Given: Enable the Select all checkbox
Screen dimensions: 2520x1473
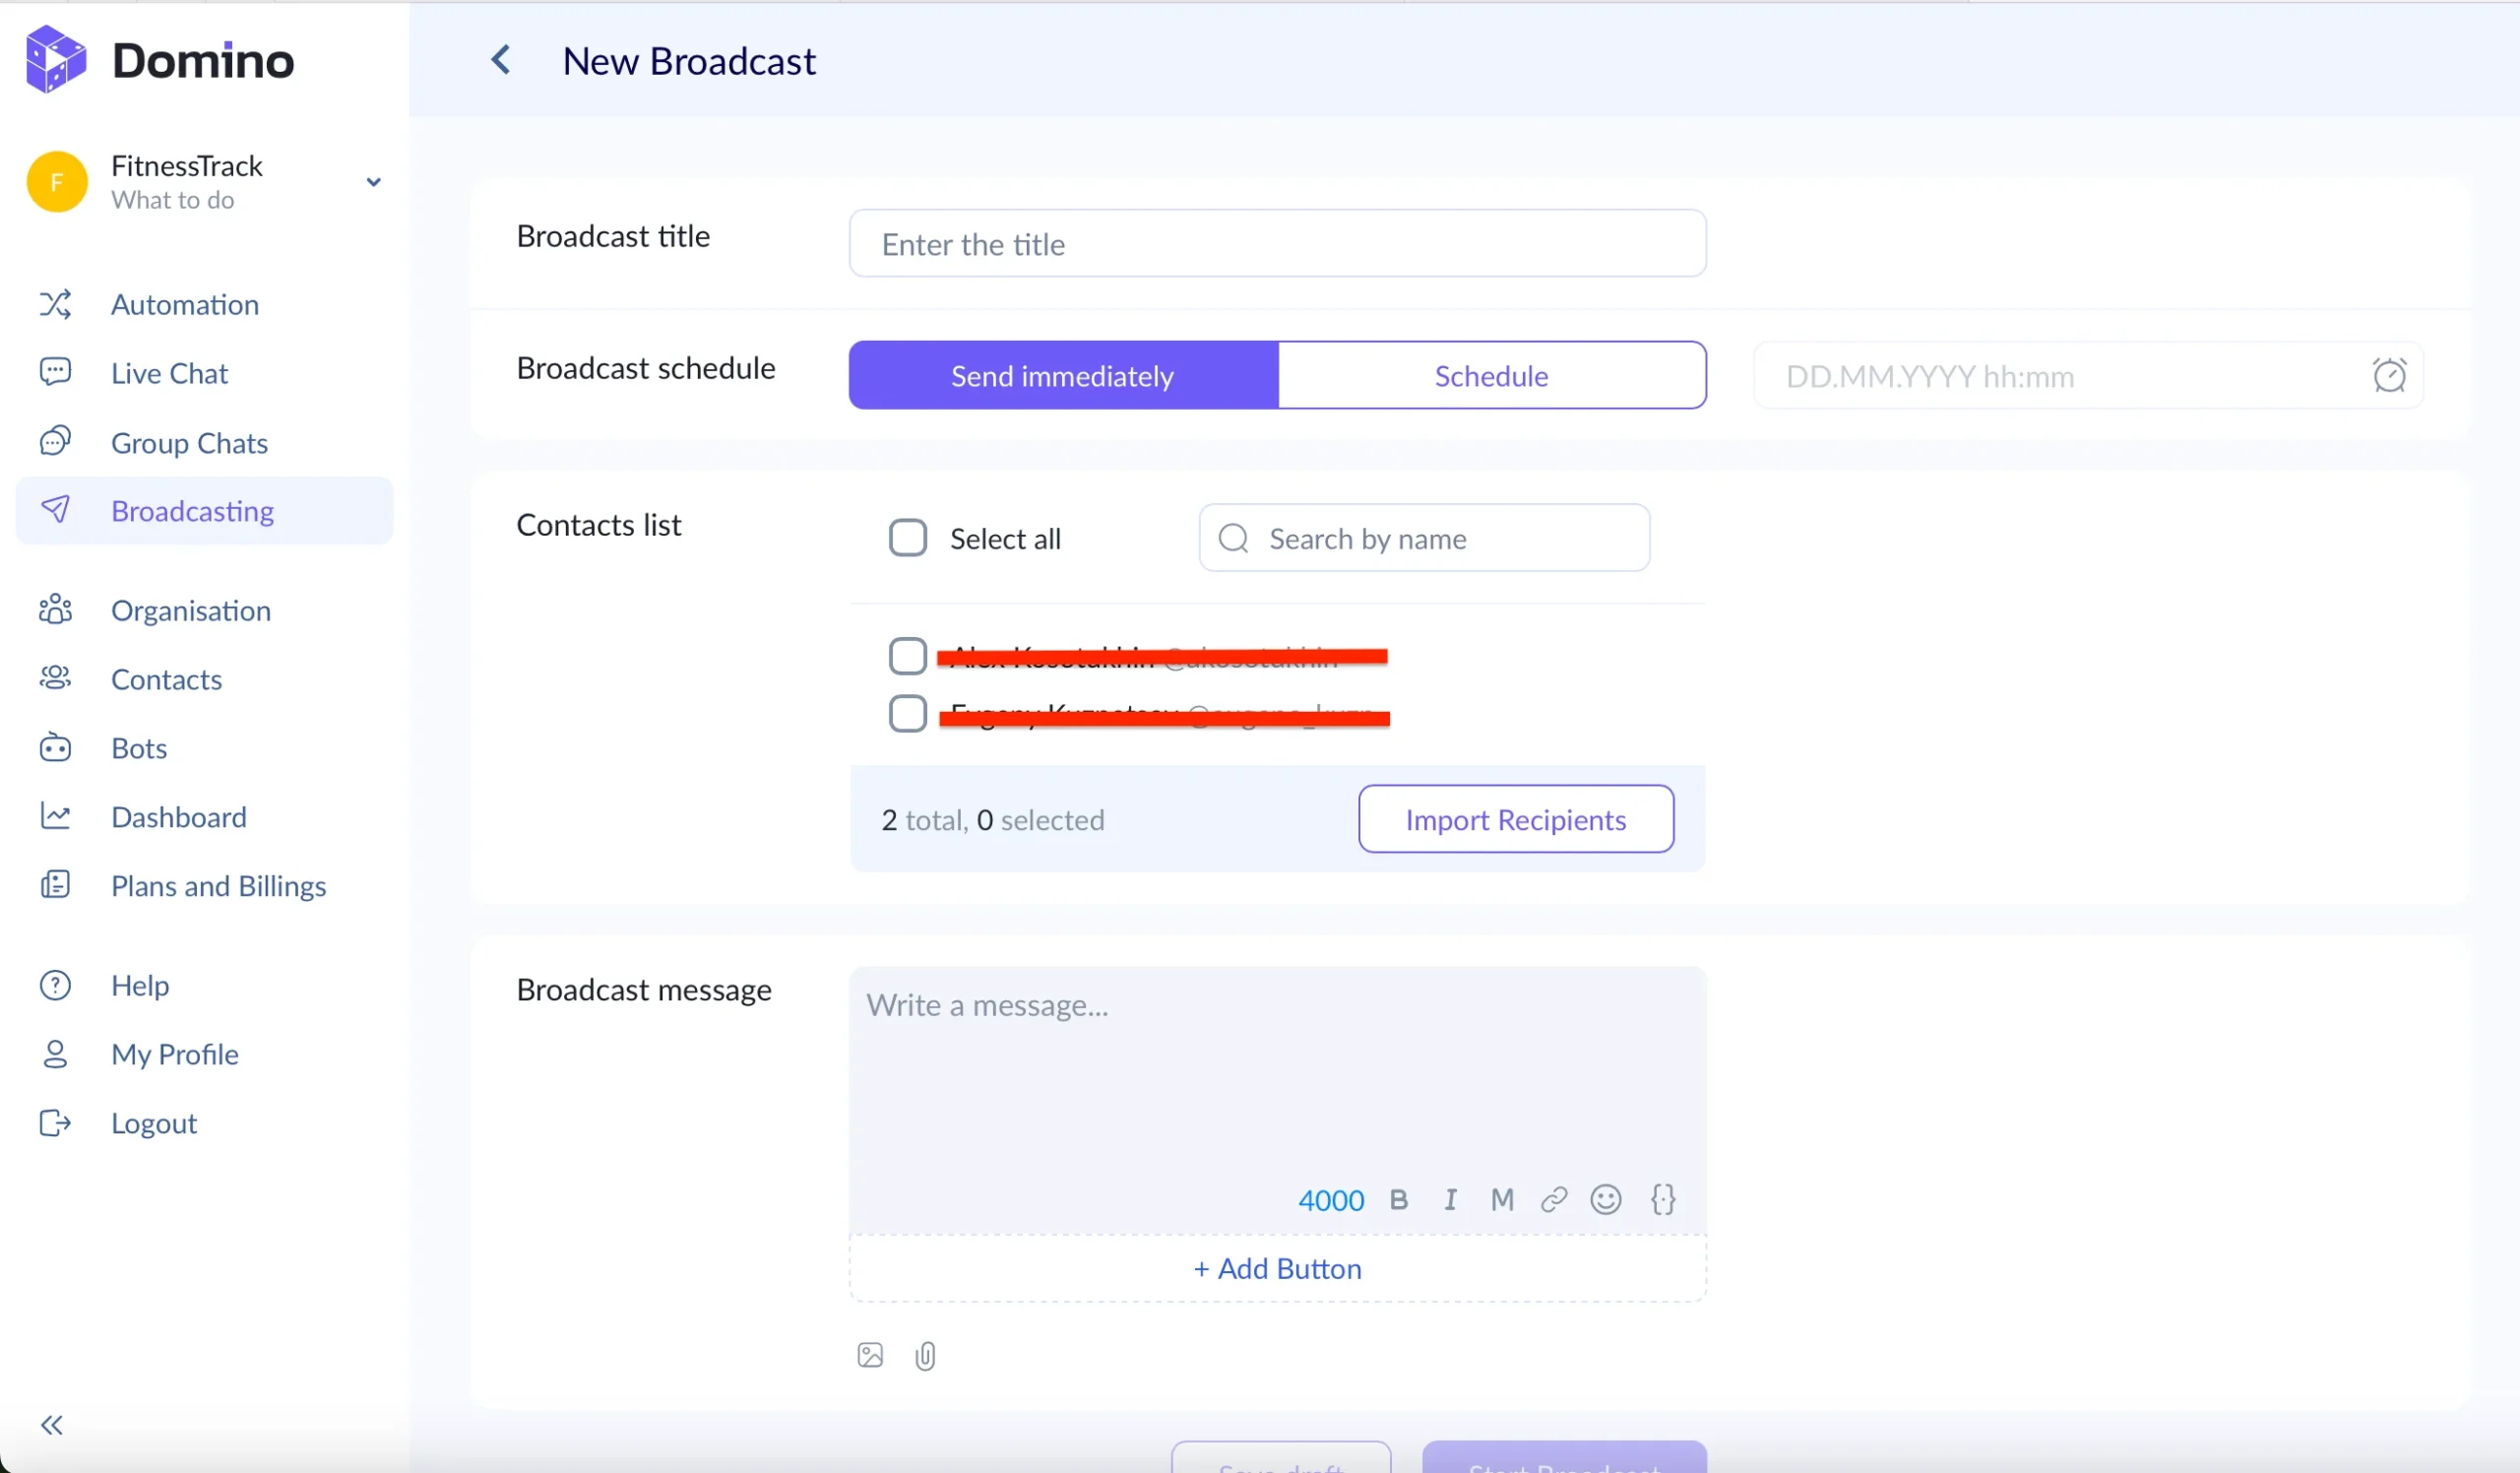Looking at the screenshot, I should click(x=908, y=537).
